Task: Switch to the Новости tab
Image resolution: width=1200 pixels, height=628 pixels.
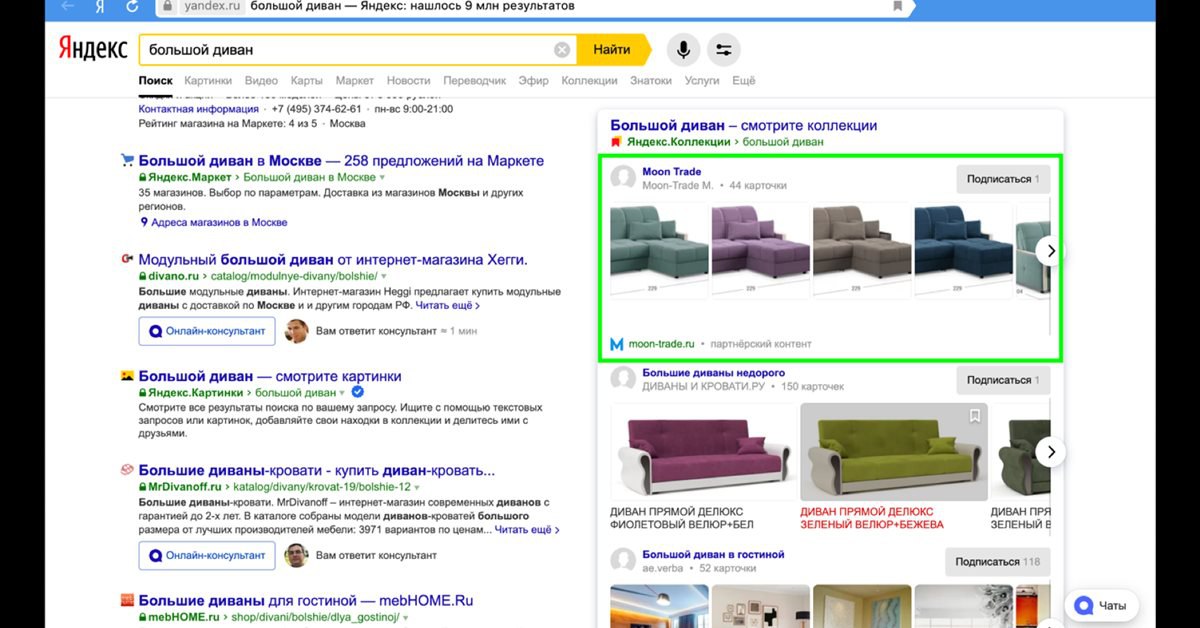Action: (408, 81)
